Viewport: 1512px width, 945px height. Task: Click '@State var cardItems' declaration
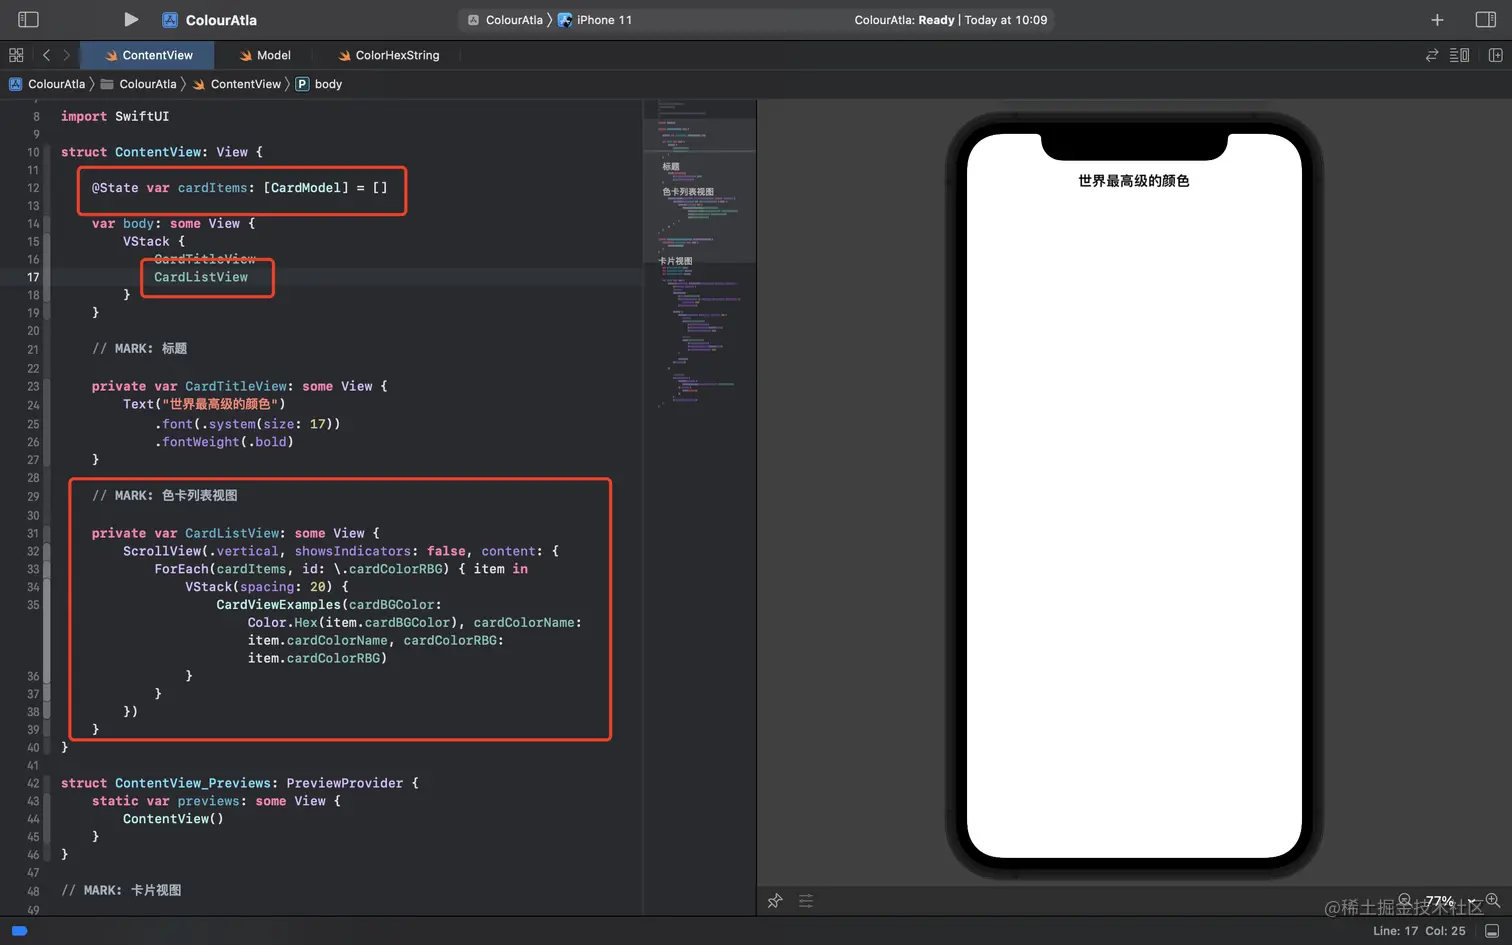(x=239, y=188)
